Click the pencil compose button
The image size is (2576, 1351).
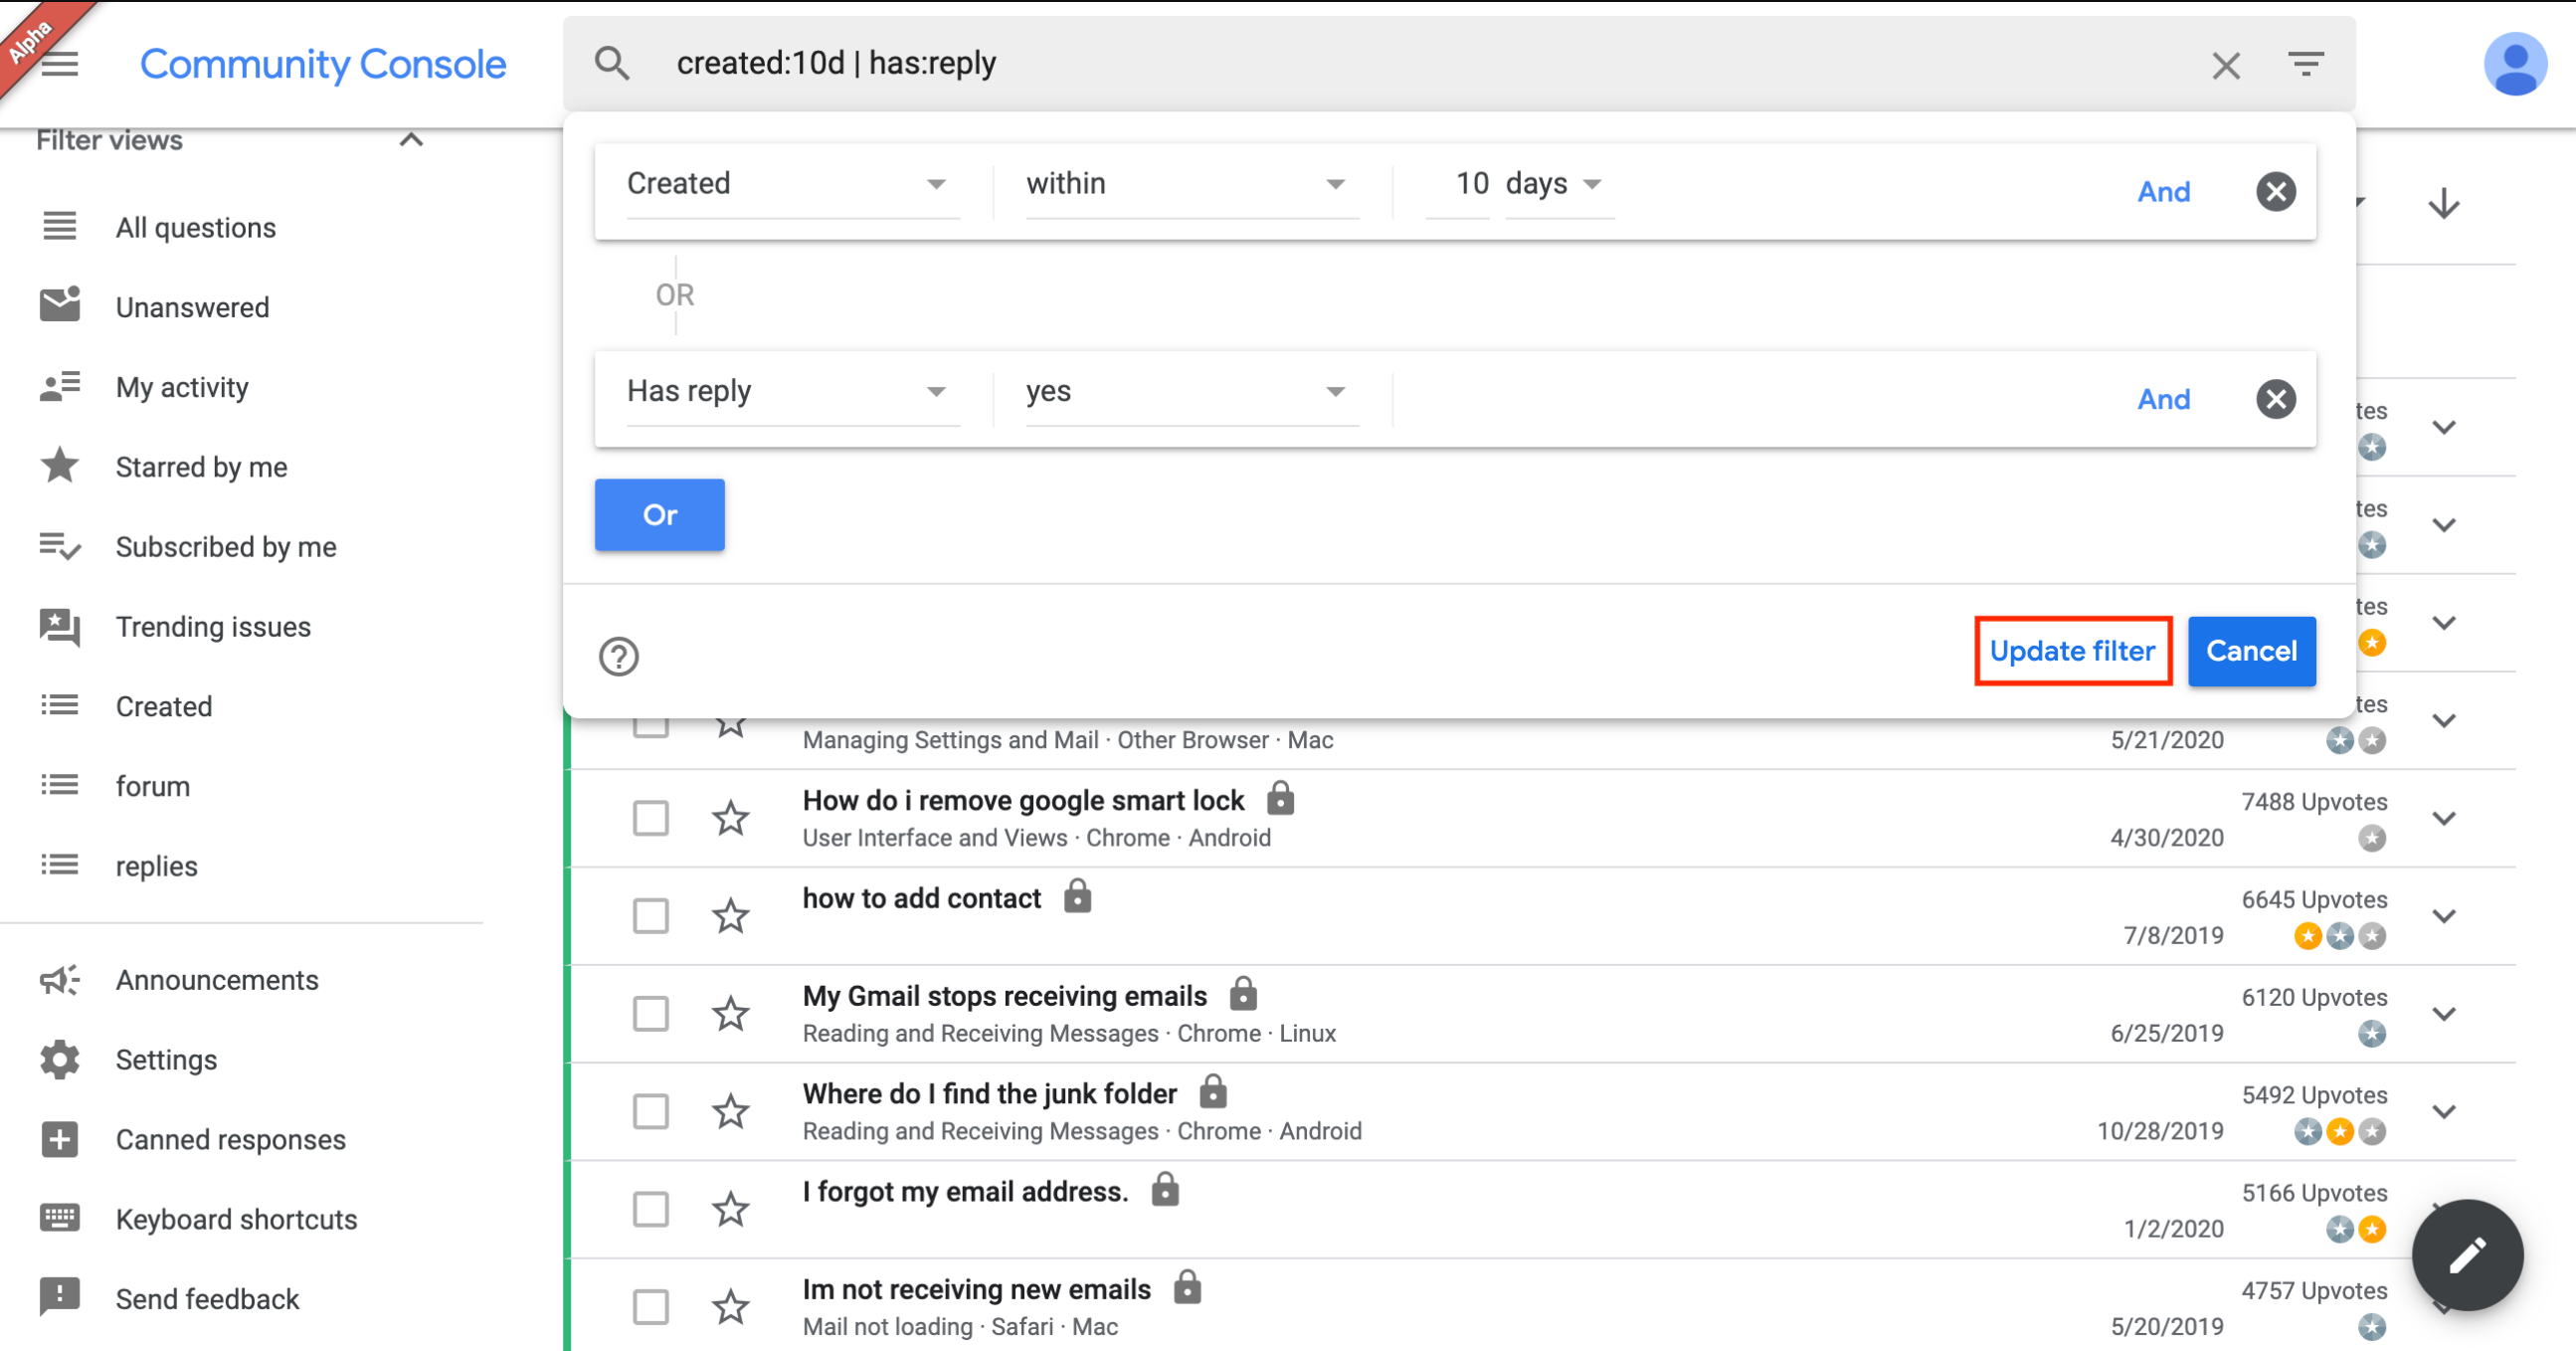pos(2468,1255)
